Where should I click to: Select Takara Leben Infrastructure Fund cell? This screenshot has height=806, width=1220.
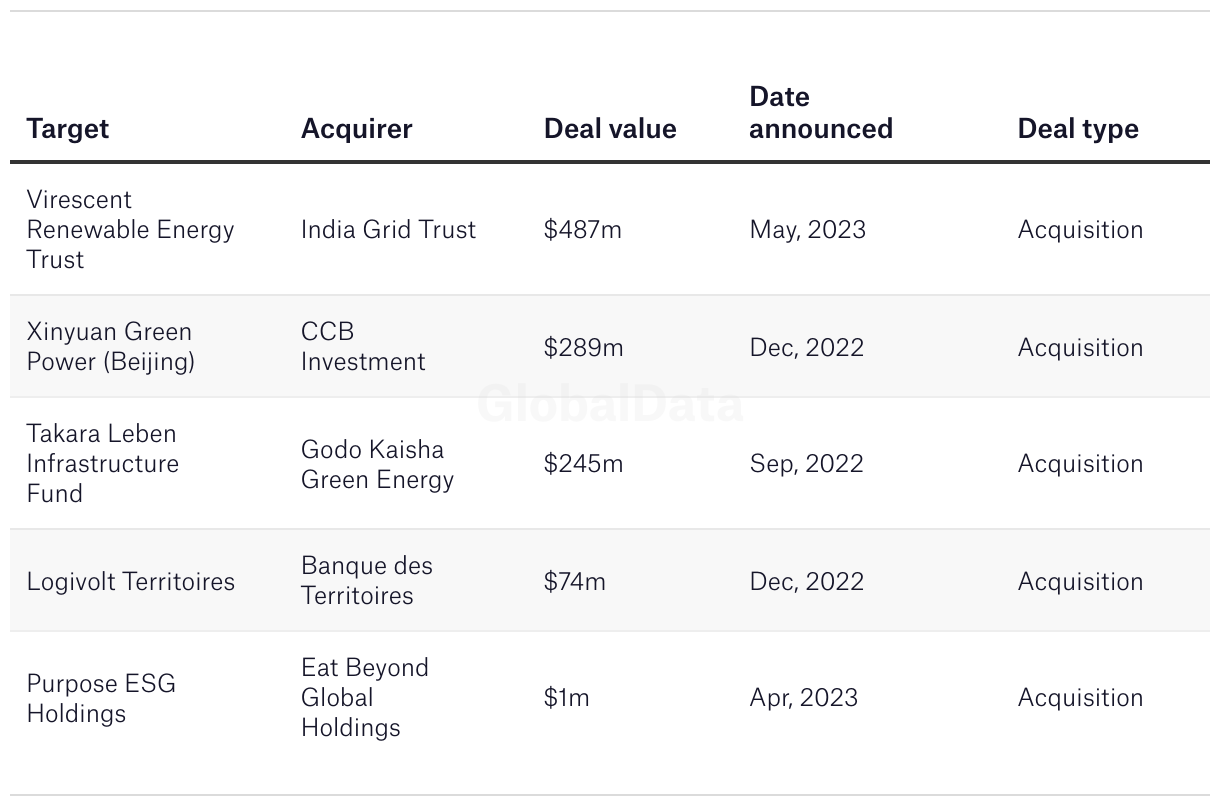[103, 463]
